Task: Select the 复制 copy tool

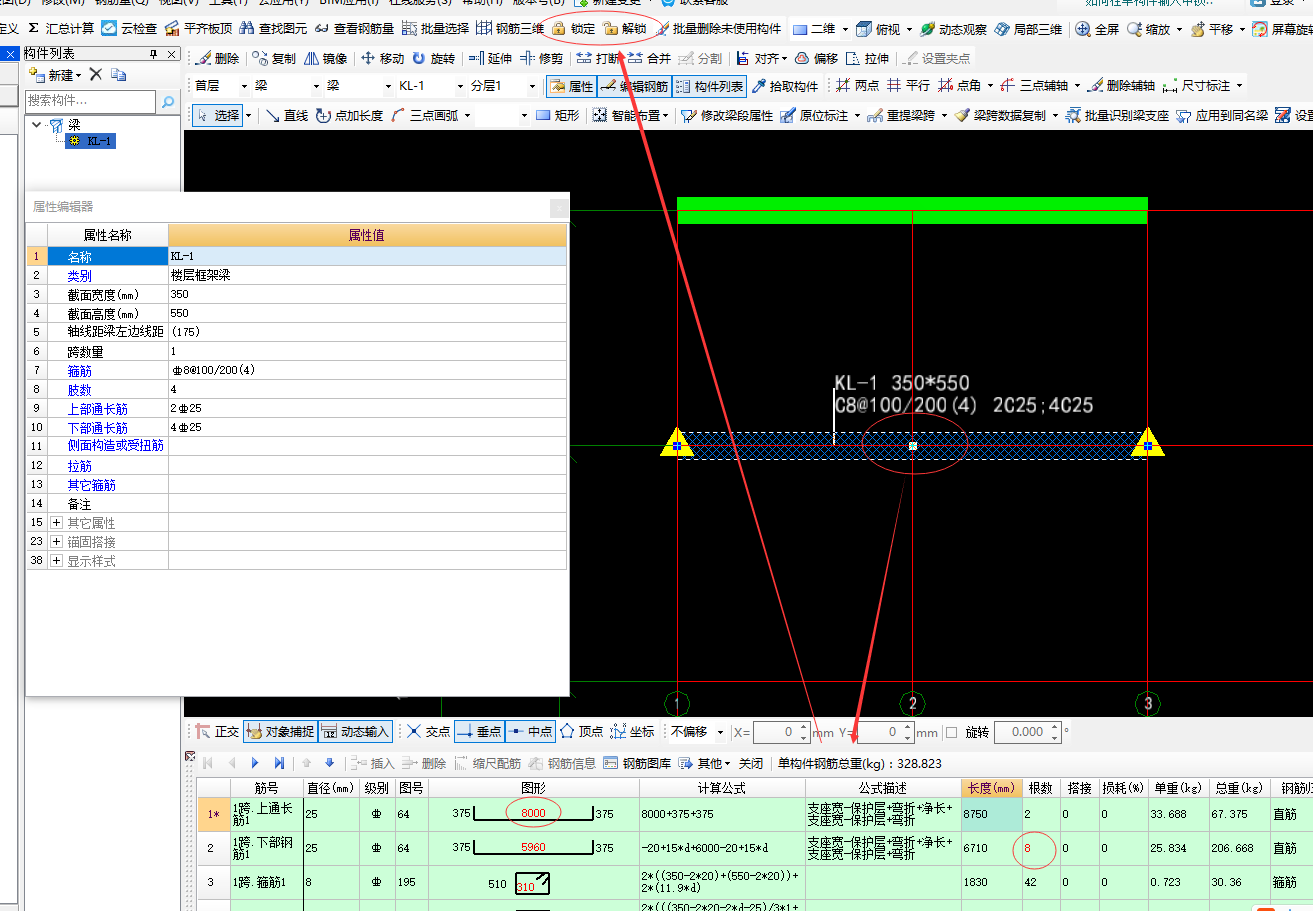Action: (x=274, y=59)
